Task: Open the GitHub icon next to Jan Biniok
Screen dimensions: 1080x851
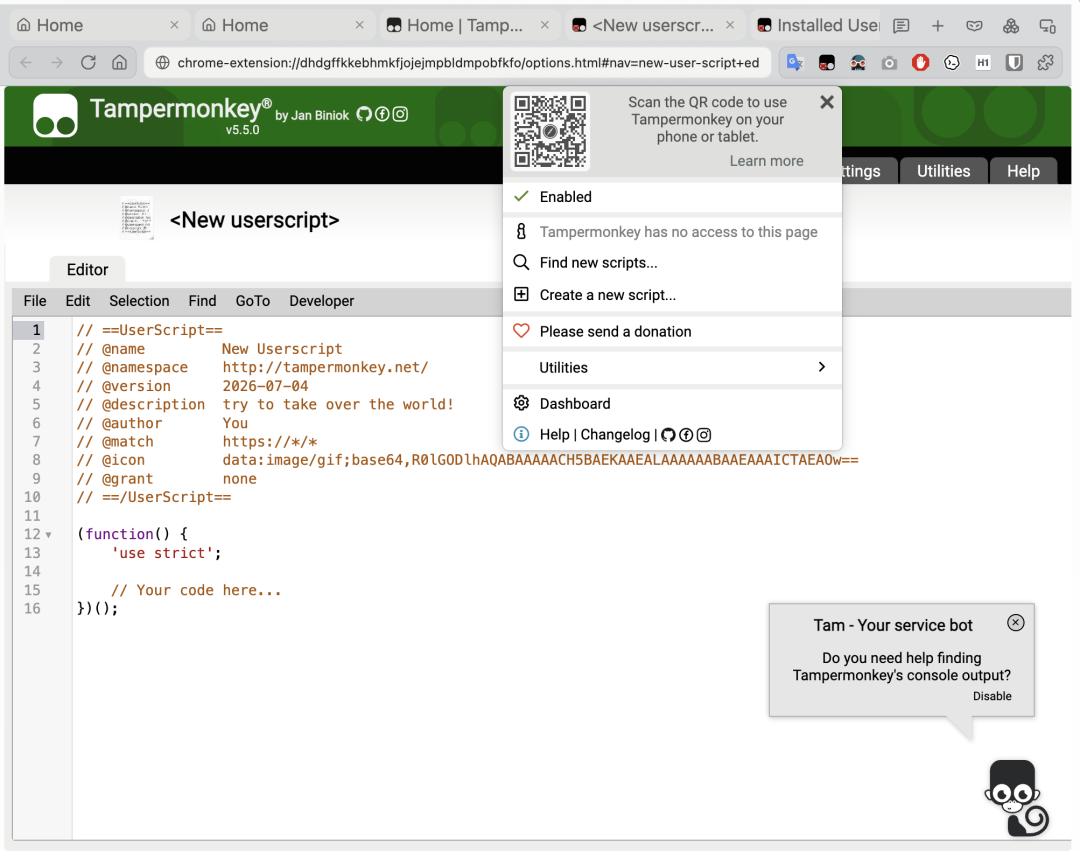Action: pos(364,114)
